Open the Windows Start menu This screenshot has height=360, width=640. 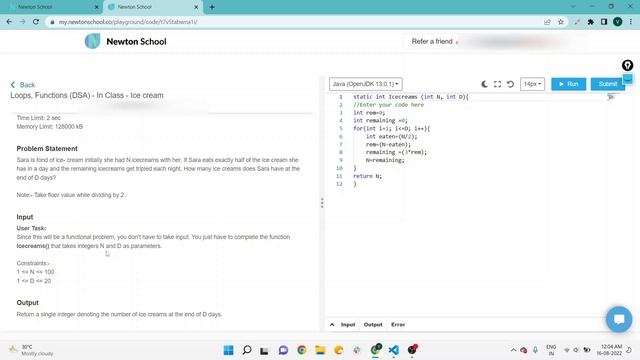pos(229,350)
